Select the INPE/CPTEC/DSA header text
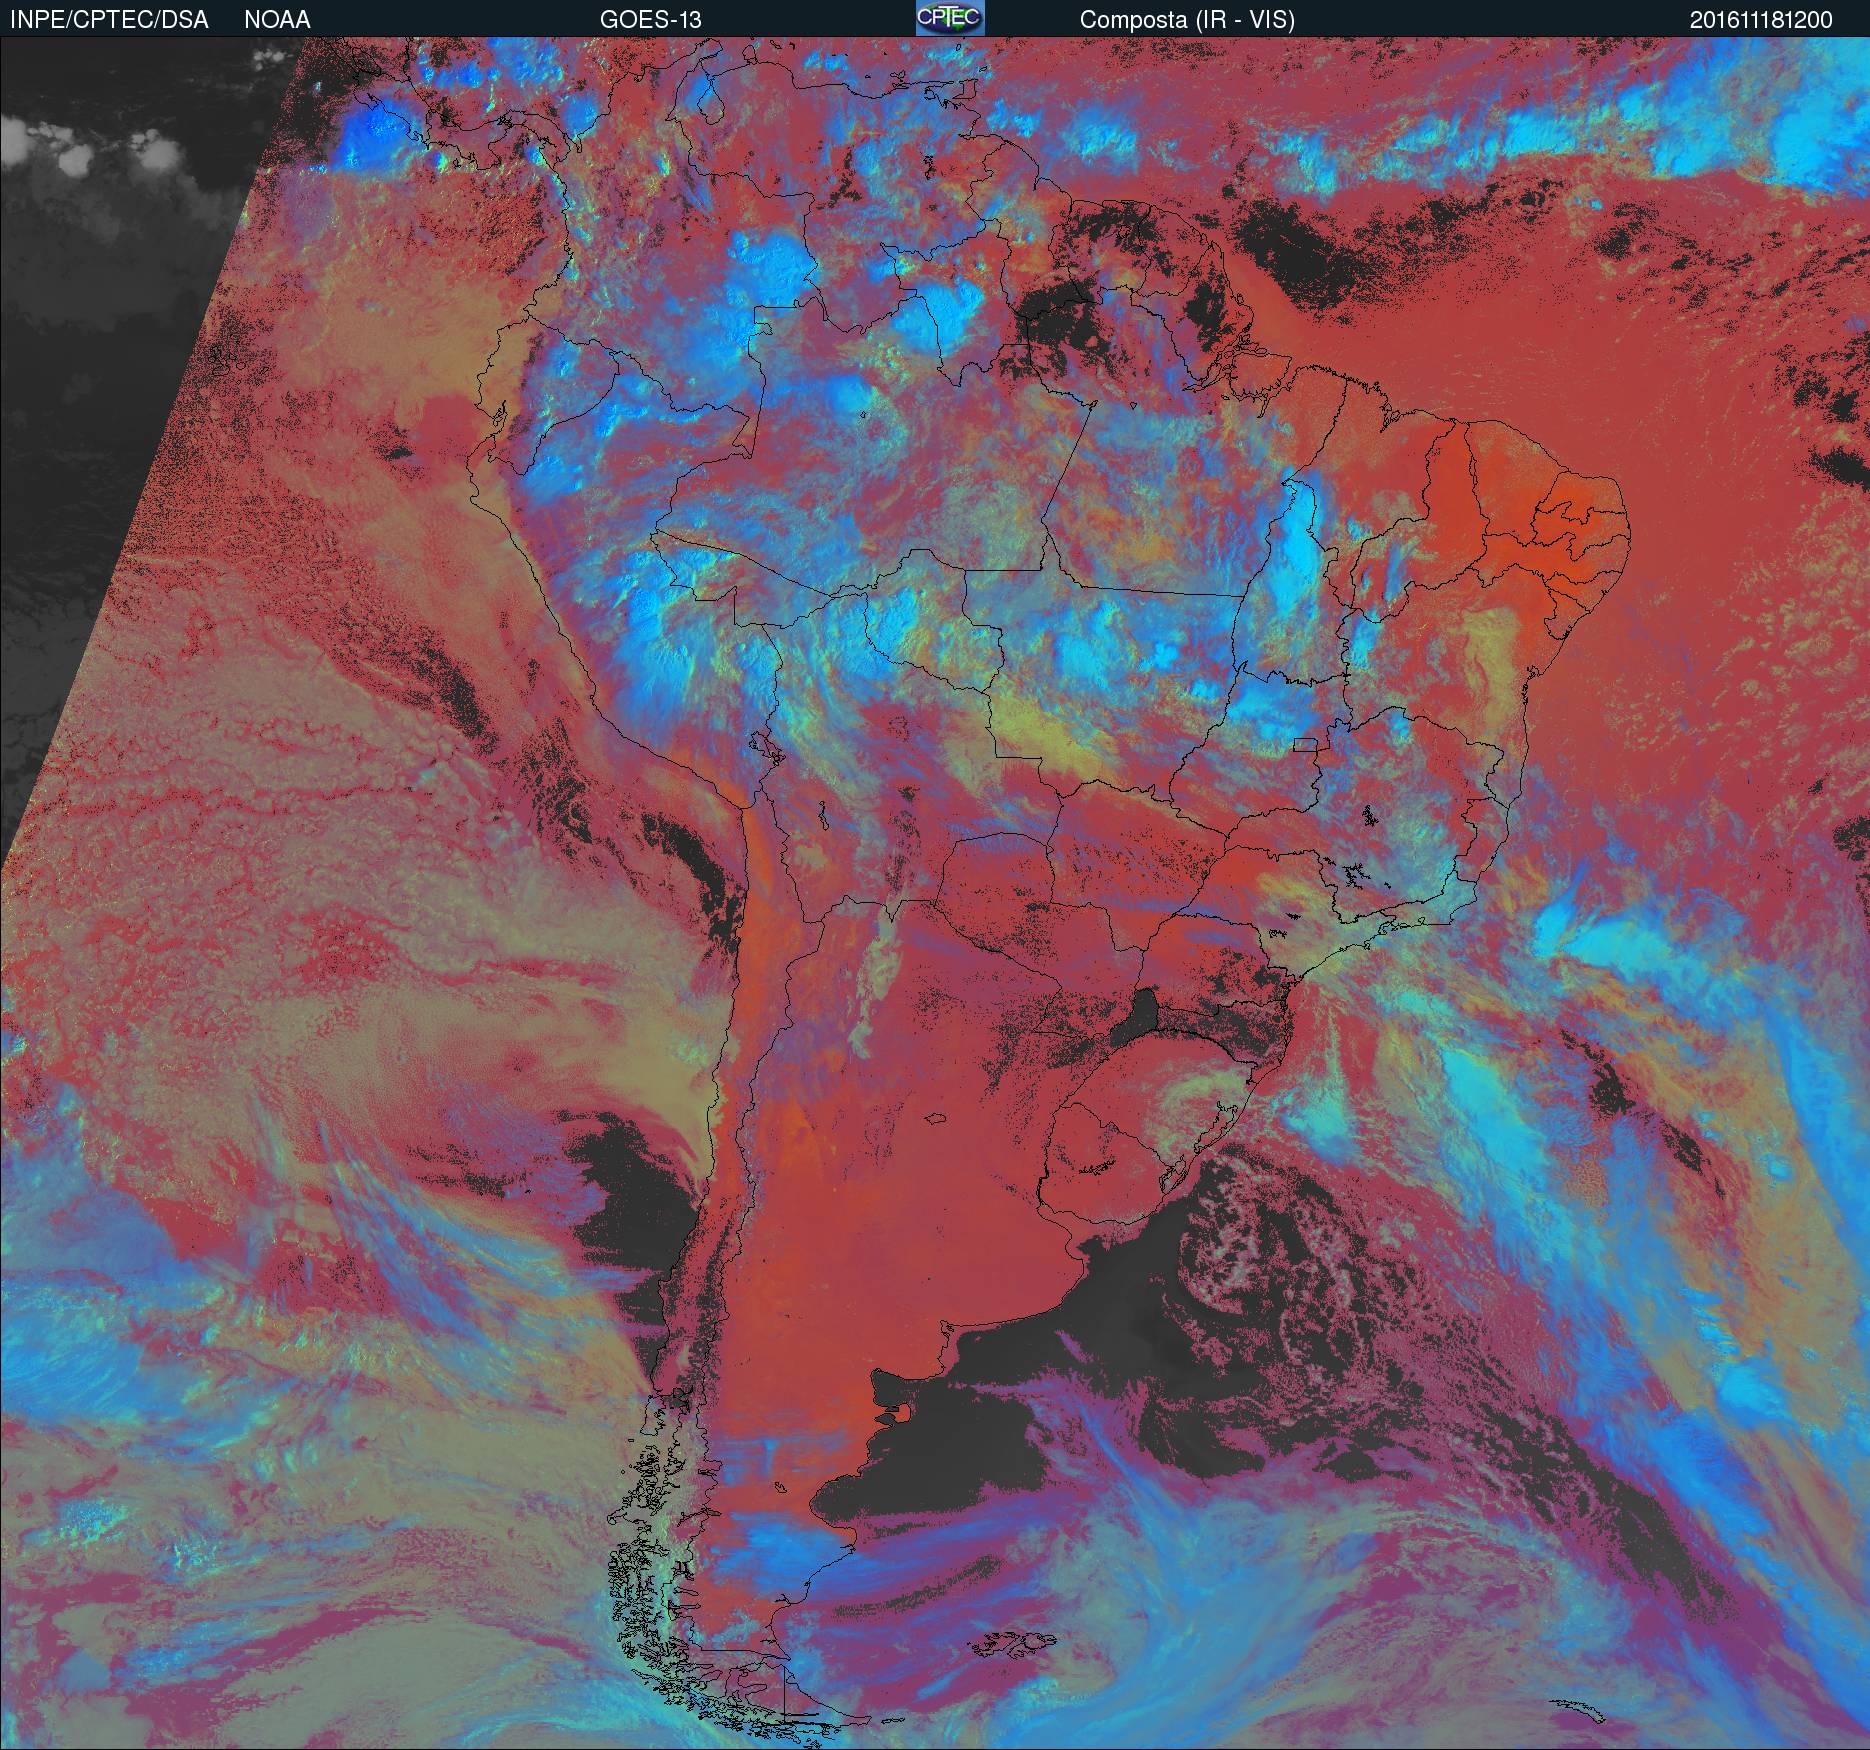 (x=109, y=20)
